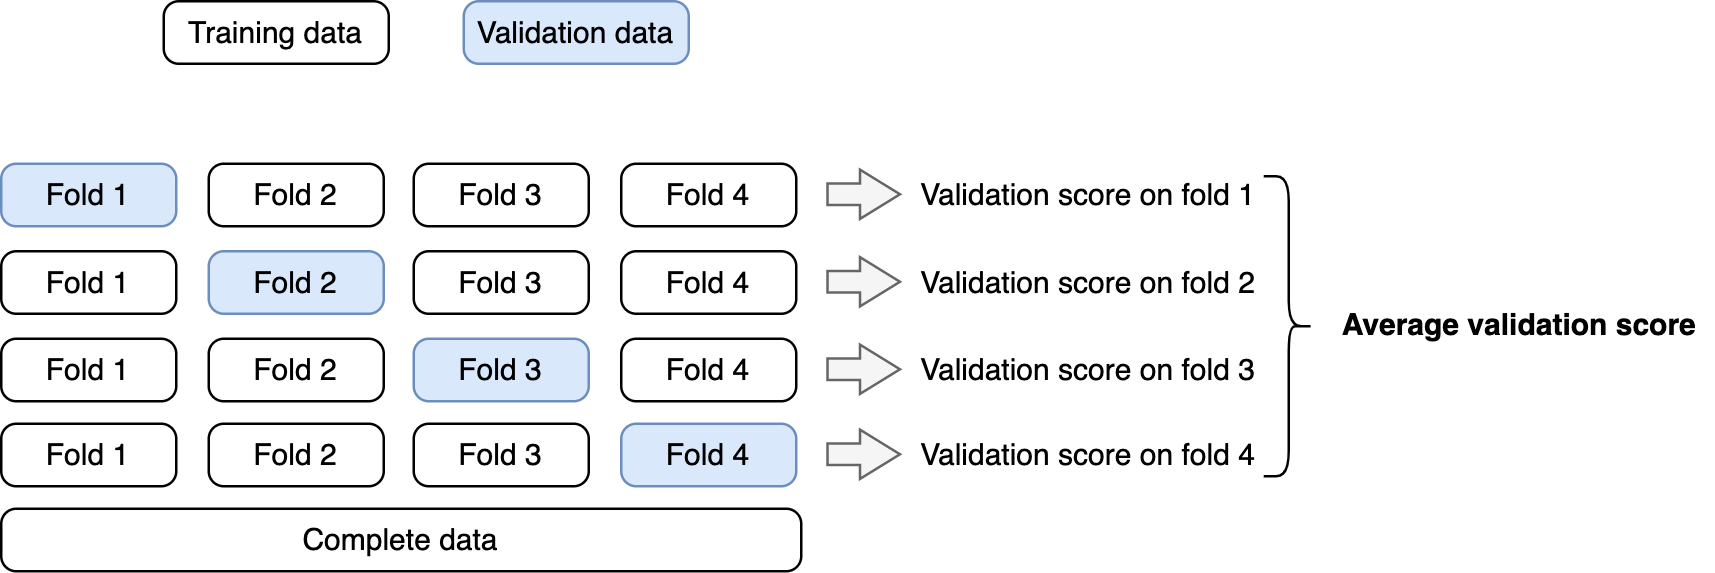This screenshot has width=1715, height=573.
Task: Select the blue highlighted Fold 3 box
Action: tap(501, 370)
